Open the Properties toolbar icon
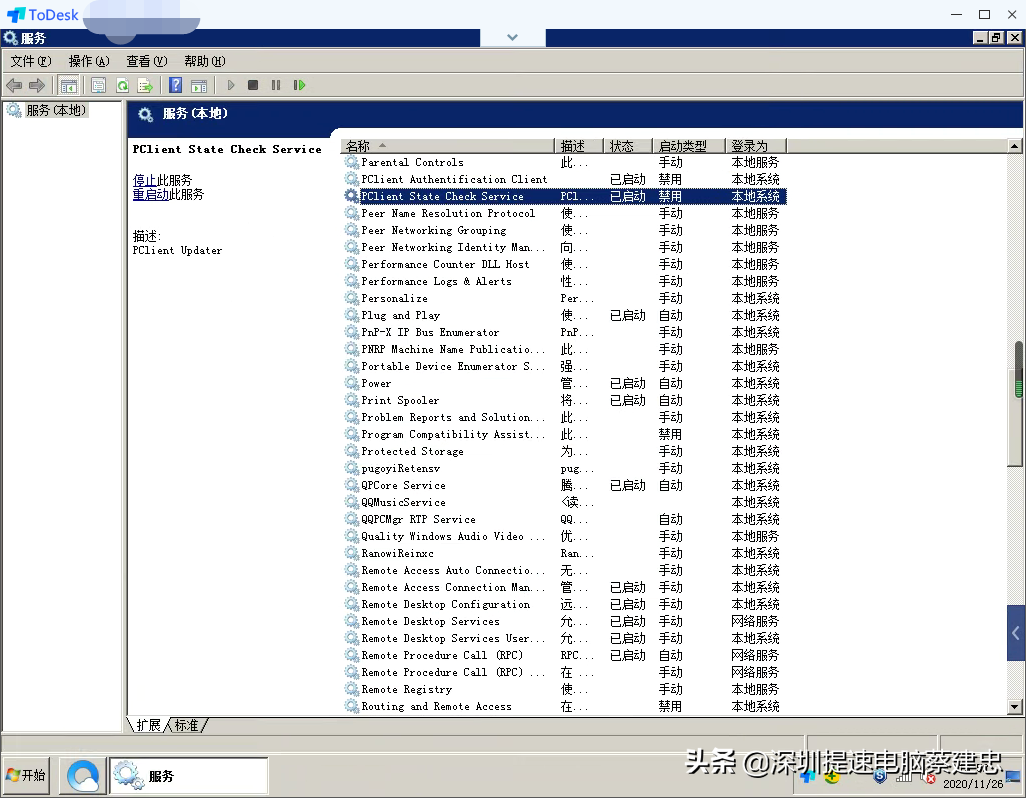 (98, 86)
